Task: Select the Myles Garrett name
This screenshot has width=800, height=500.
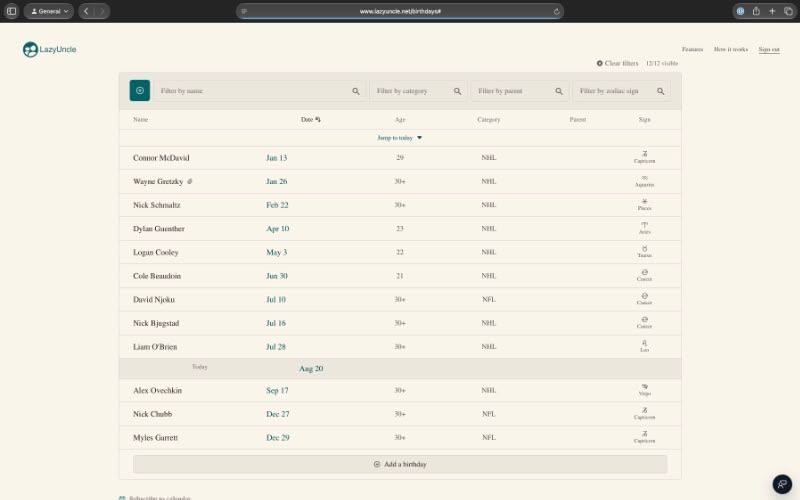Action: click(x=156, y=438)
